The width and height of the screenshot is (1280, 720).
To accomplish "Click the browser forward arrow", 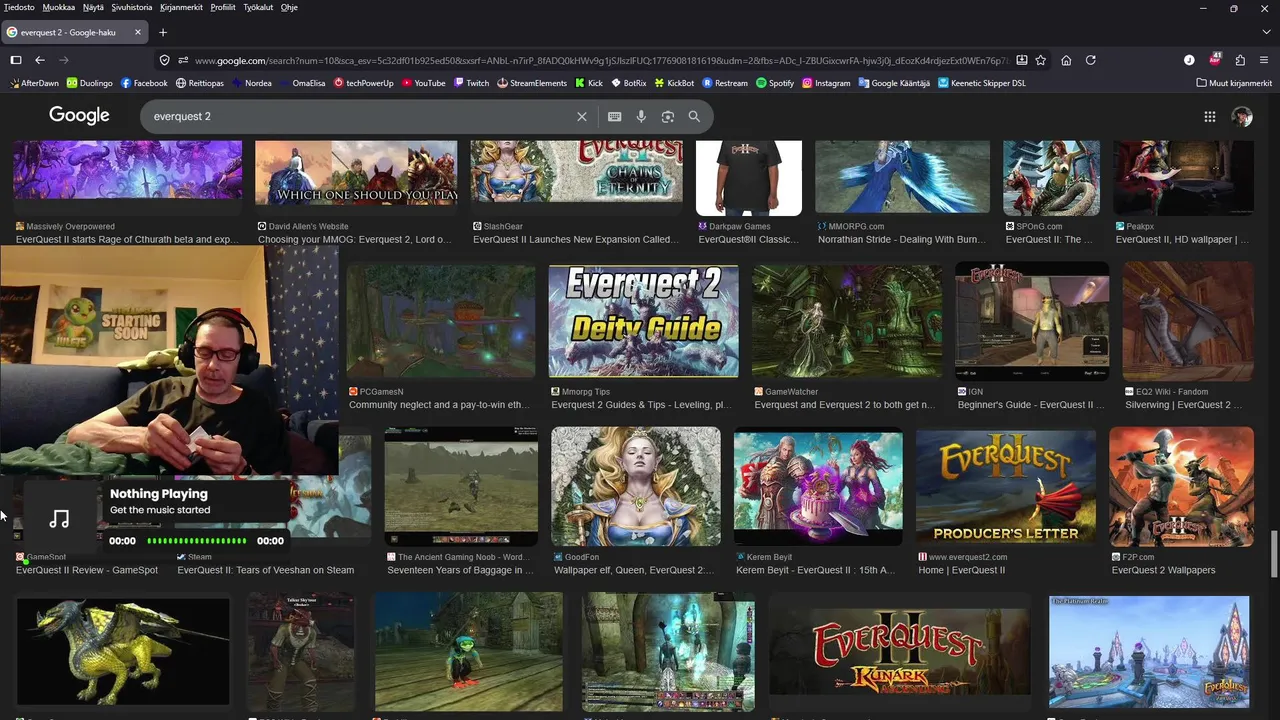I will 64,60.
